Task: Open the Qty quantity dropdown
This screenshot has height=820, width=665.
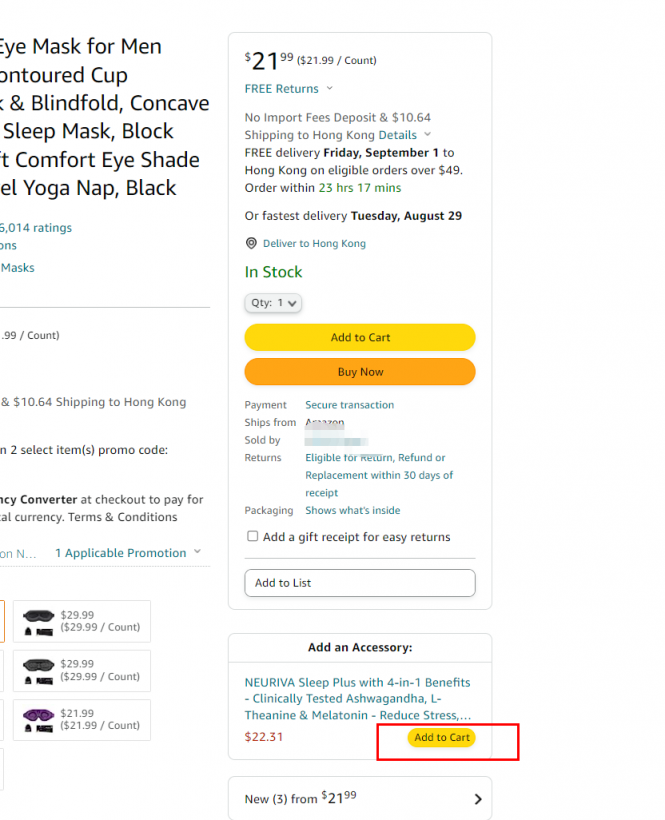Action: (x=273, y=303)
